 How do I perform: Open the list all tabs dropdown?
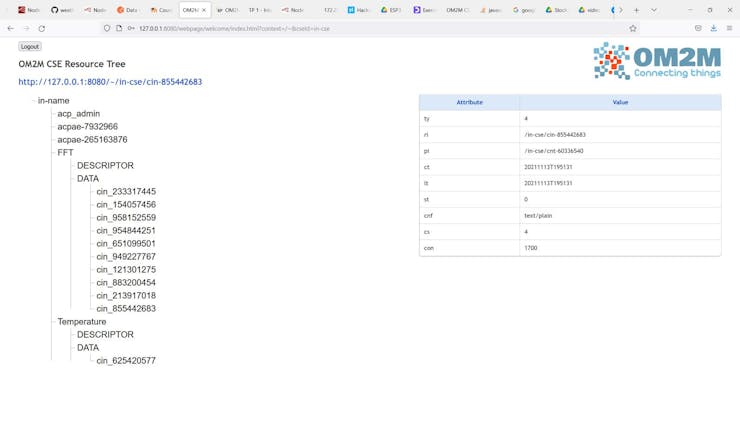654,10
